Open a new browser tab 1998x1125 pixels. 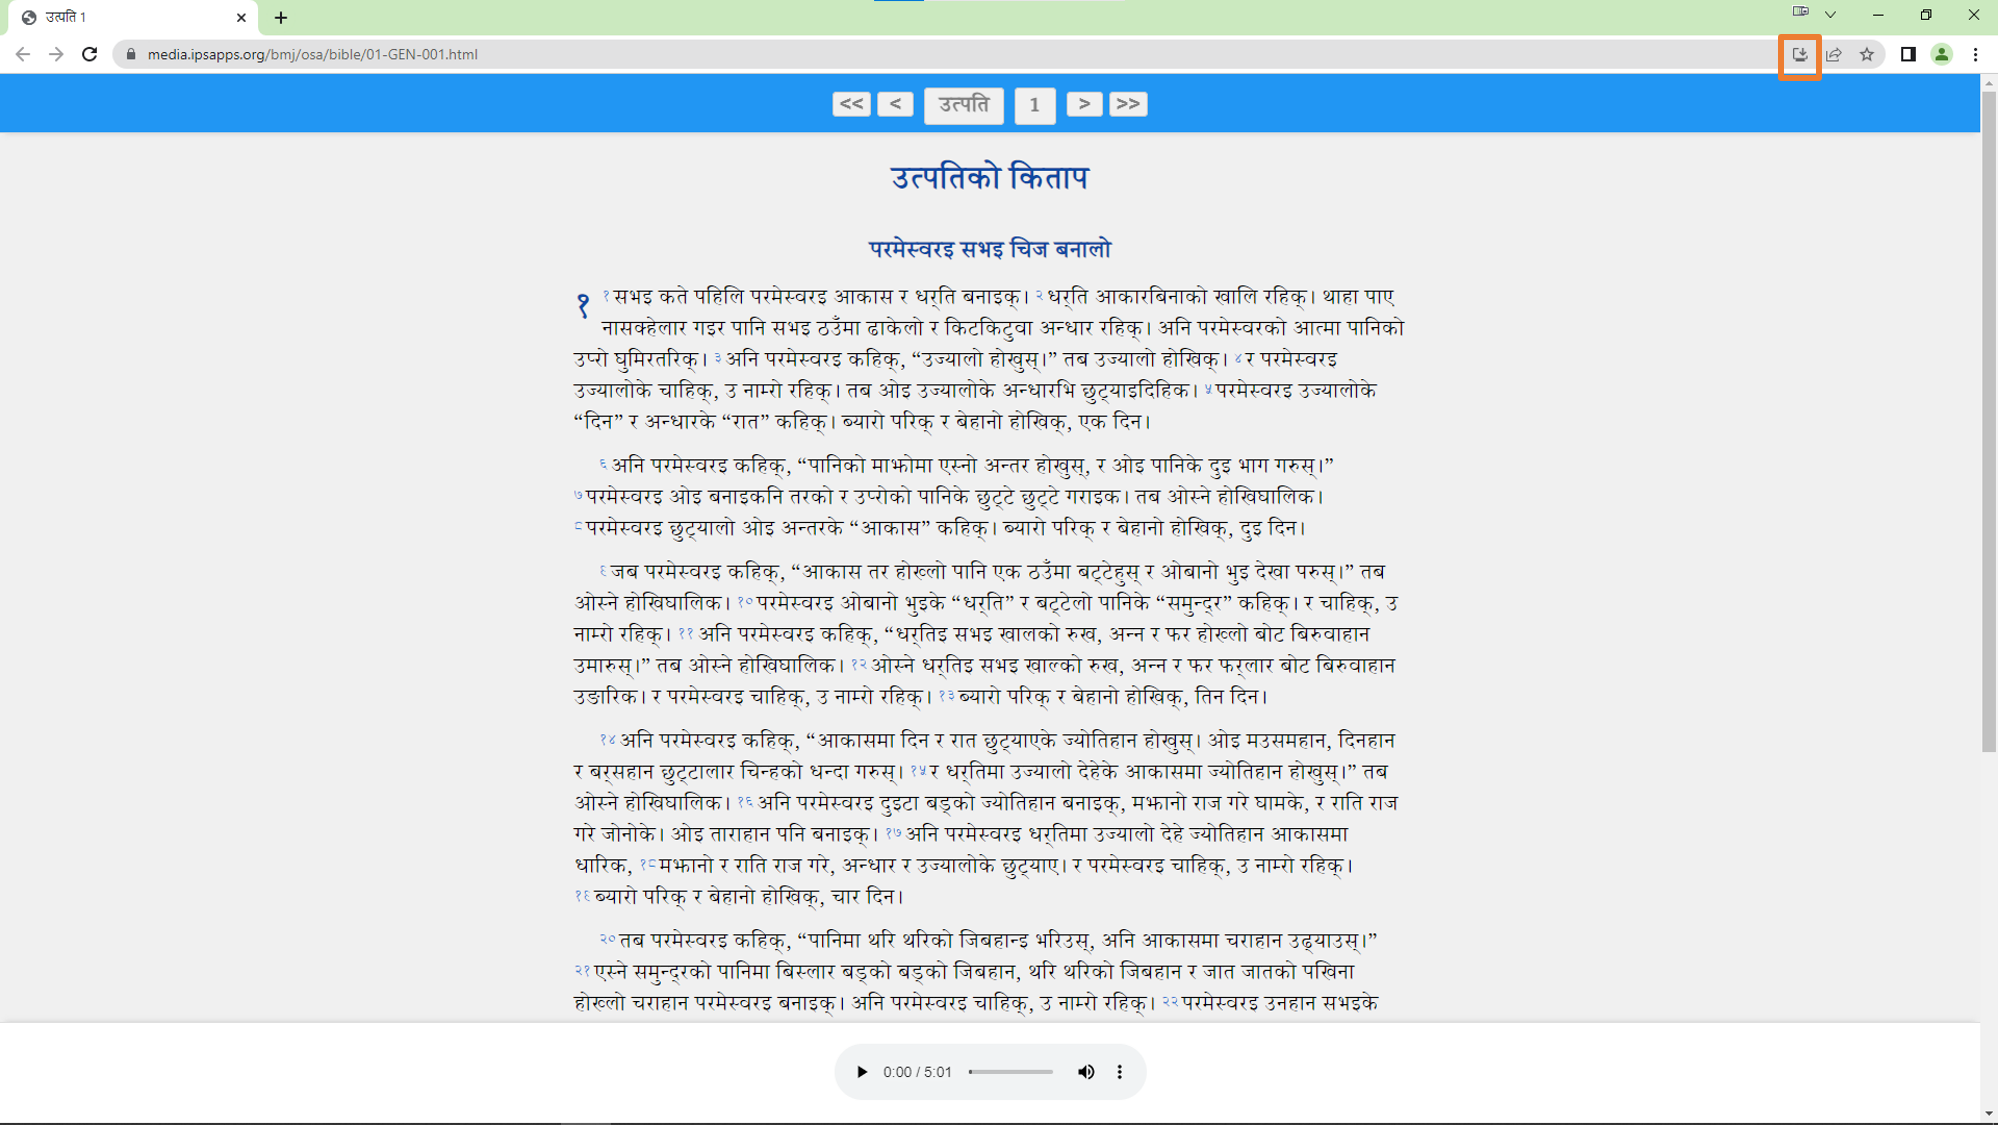point(281,17)
